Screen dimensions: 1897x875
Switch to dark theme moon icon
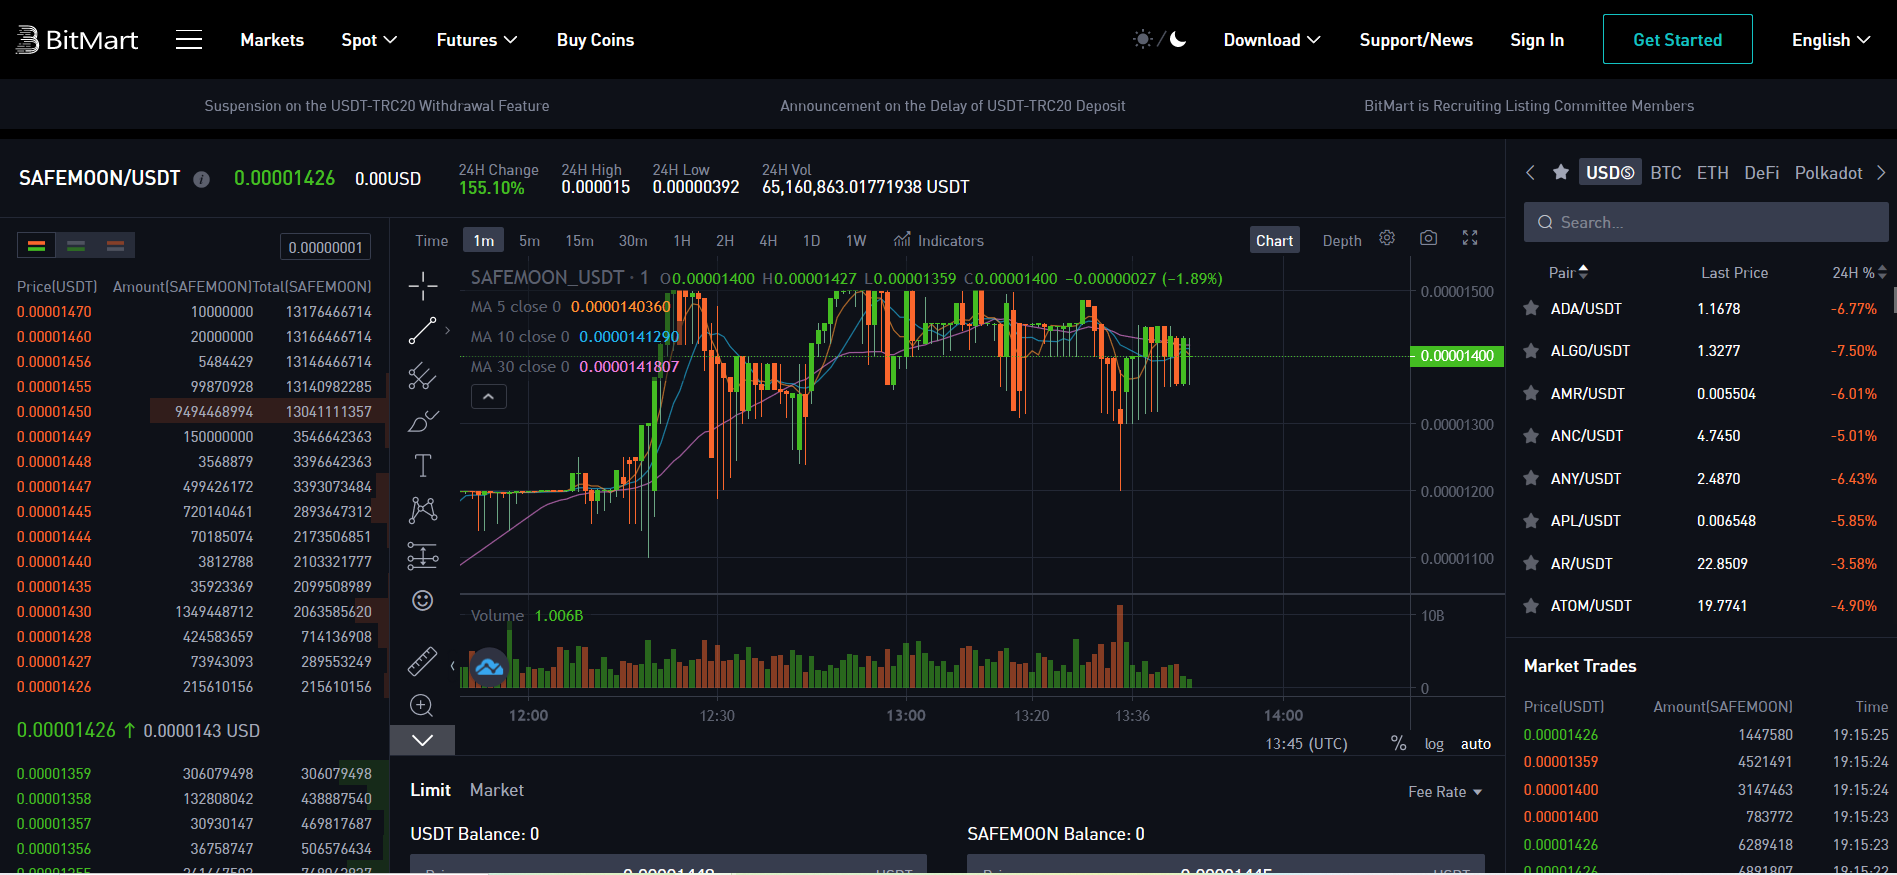coord(1178,39)
